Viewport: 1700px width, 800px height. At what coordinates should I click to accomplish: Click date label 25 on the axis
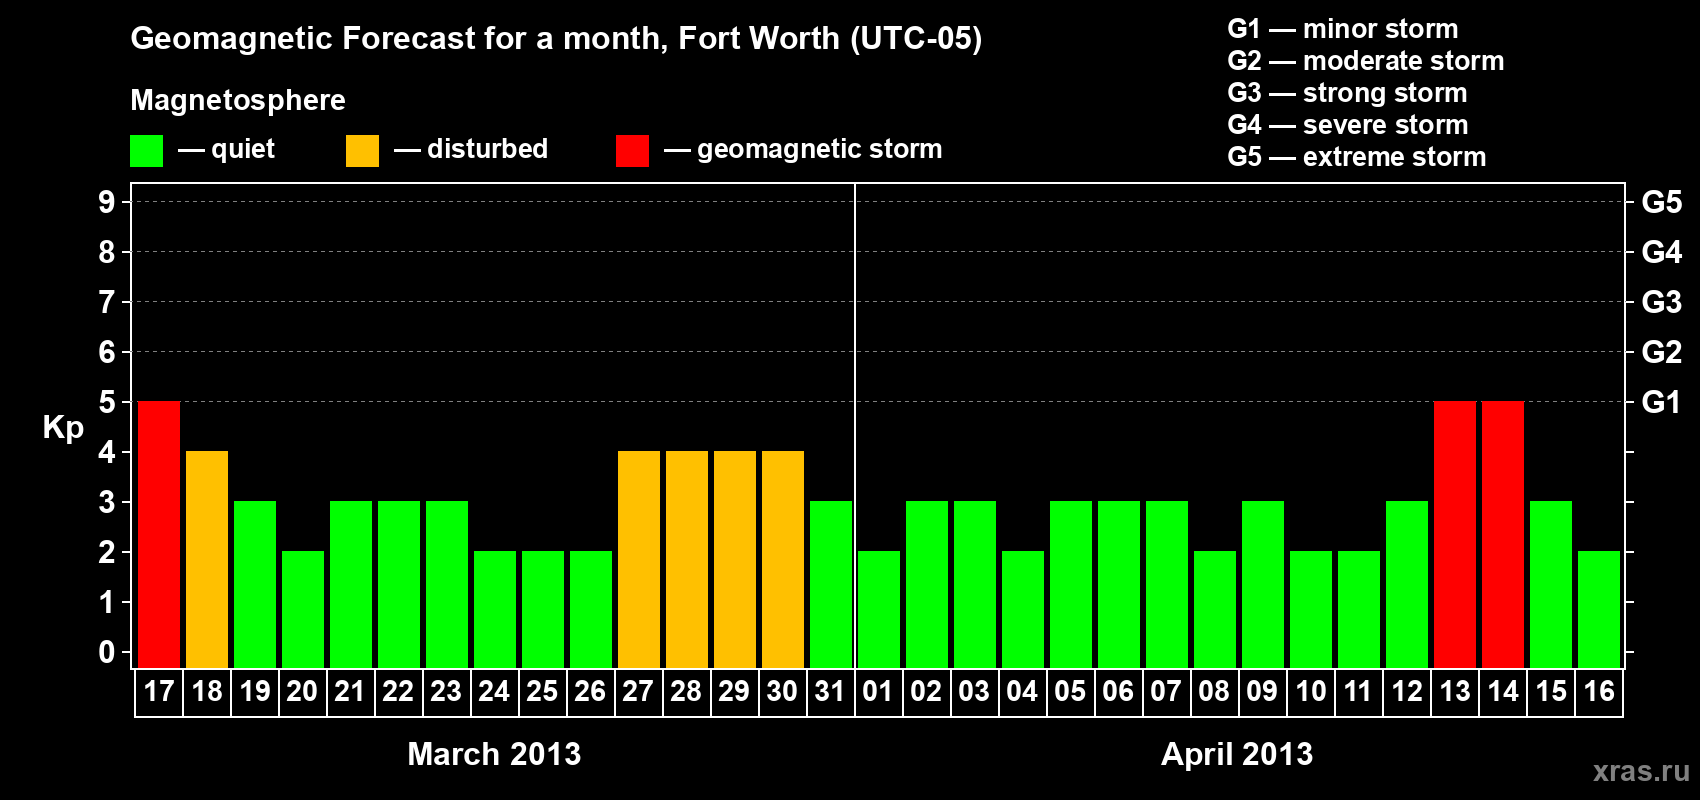542,691
